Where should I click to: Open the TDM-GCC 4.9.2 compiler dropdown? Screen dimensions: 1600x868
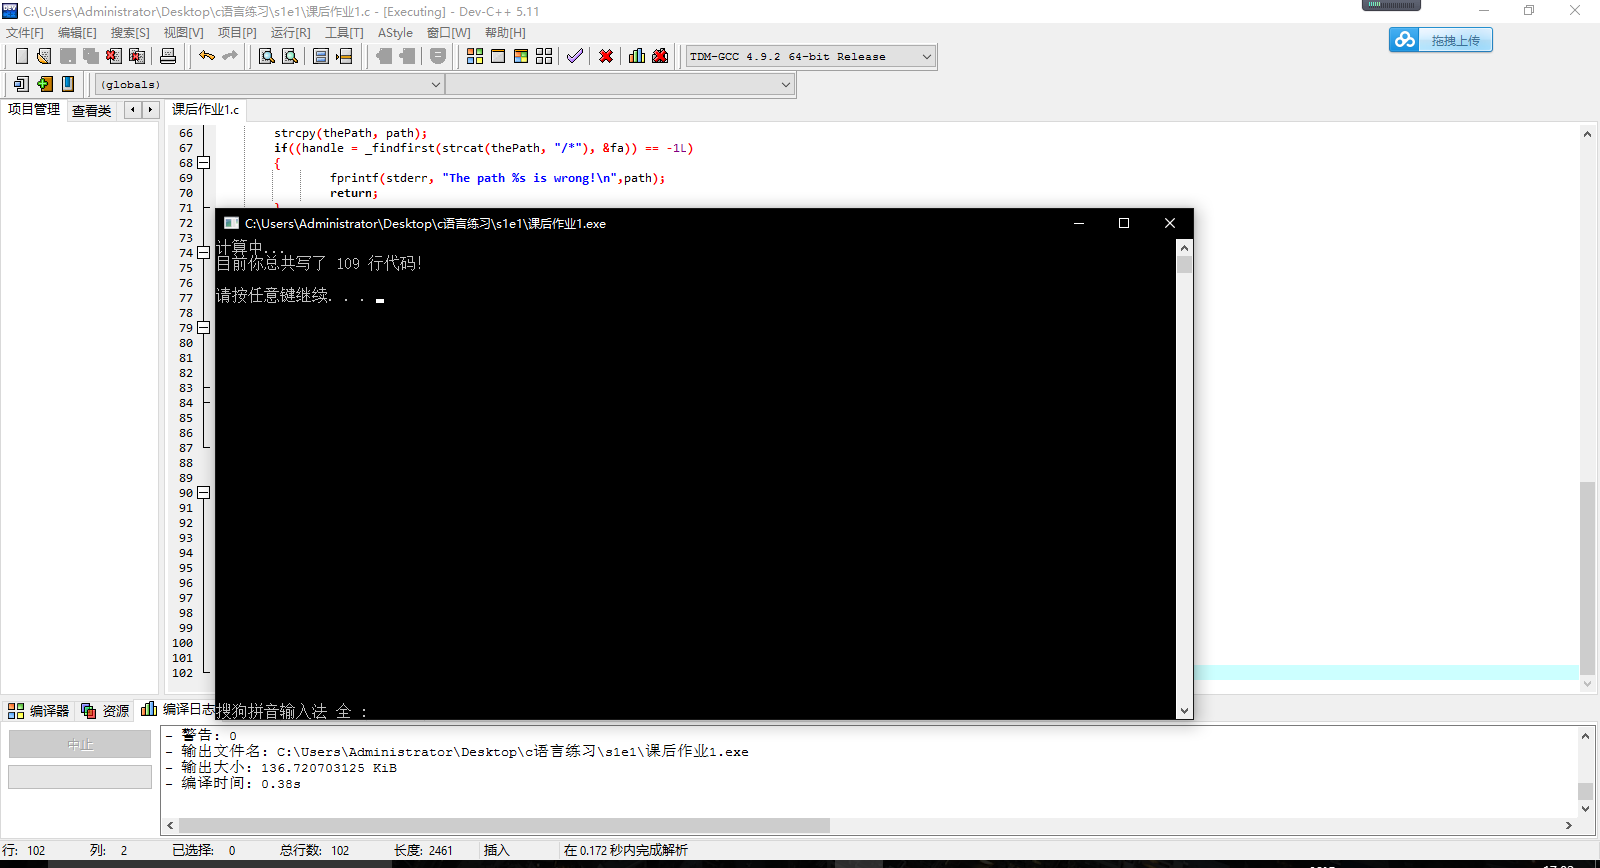click(811, 57)
